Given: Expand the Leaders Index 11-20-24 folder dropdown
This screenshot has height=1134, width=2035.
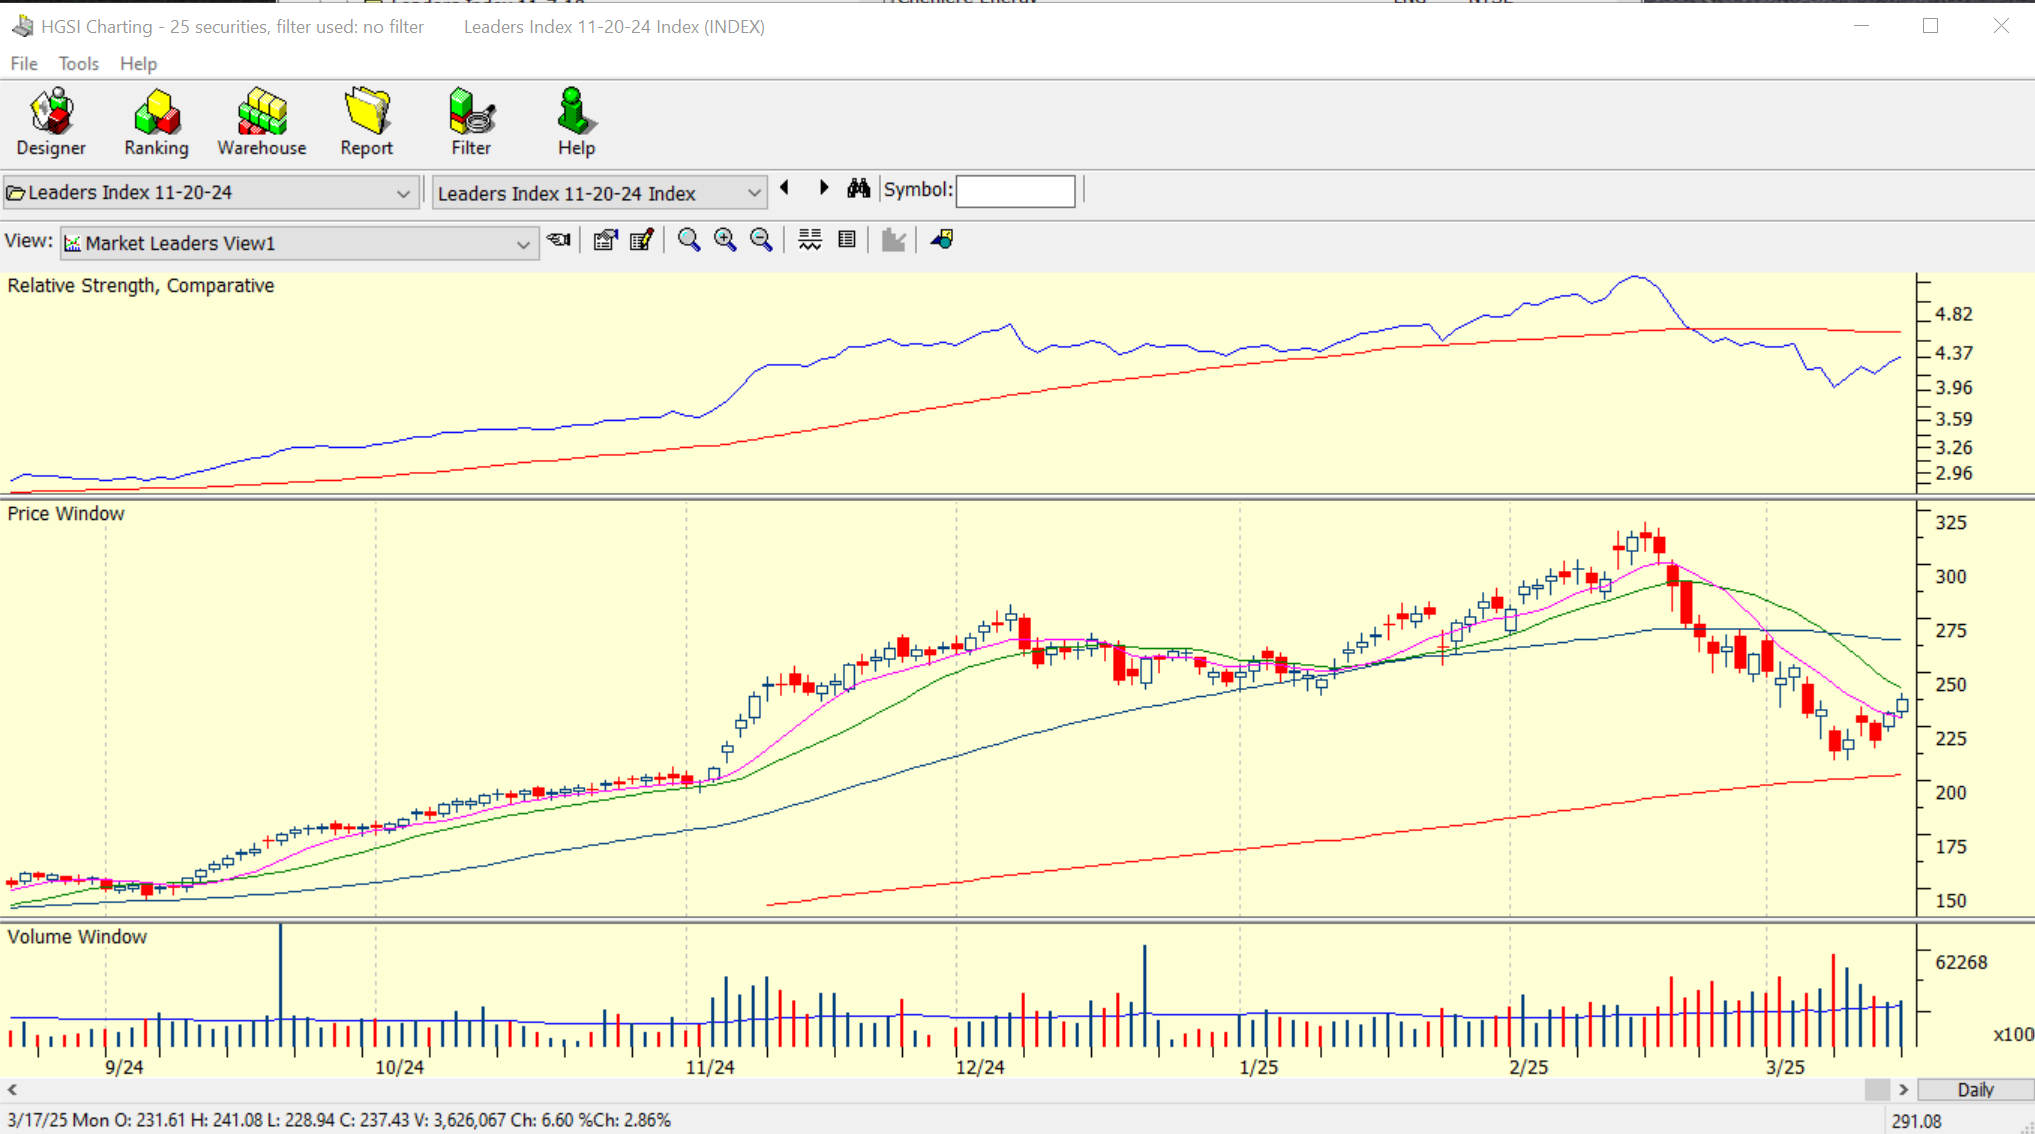Looking at the screenshot, I should (403, 193).
